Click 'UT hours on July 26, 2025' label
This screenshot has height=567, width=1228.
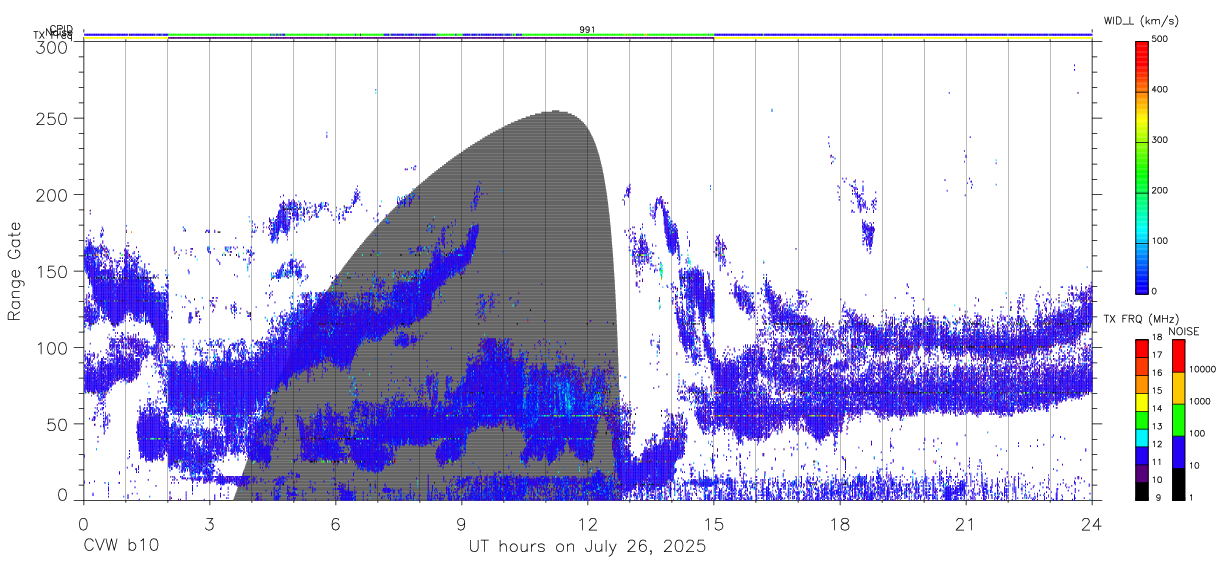[x=588, y=547]
